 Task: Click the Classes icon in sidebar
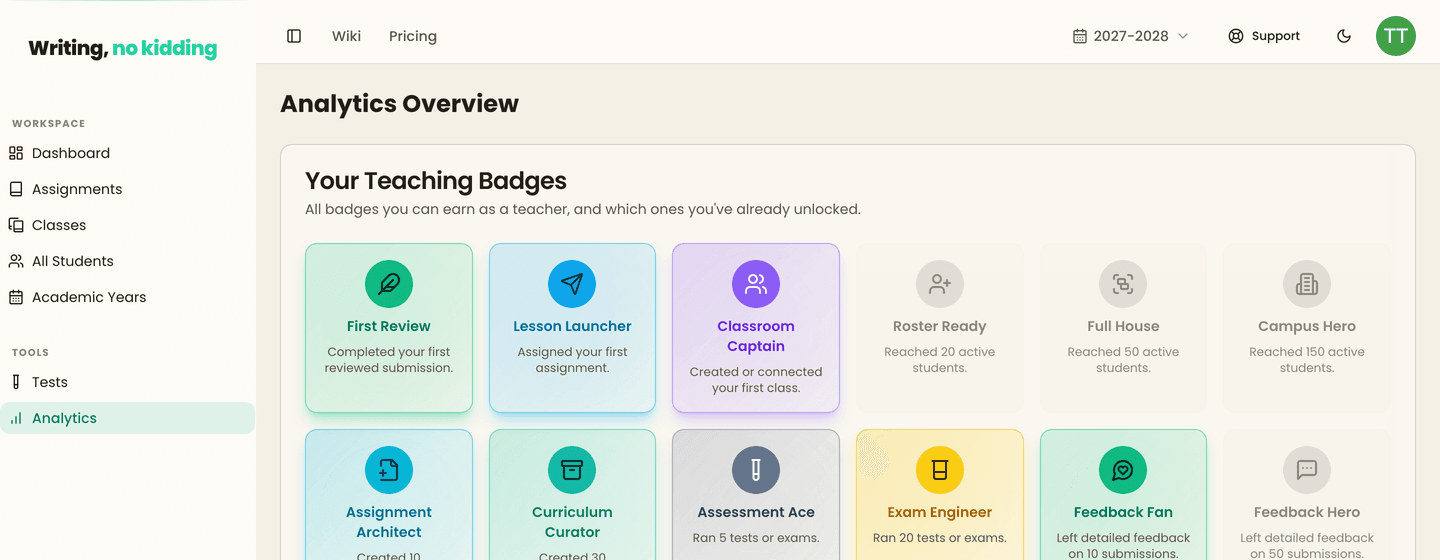tap(16, 225)
